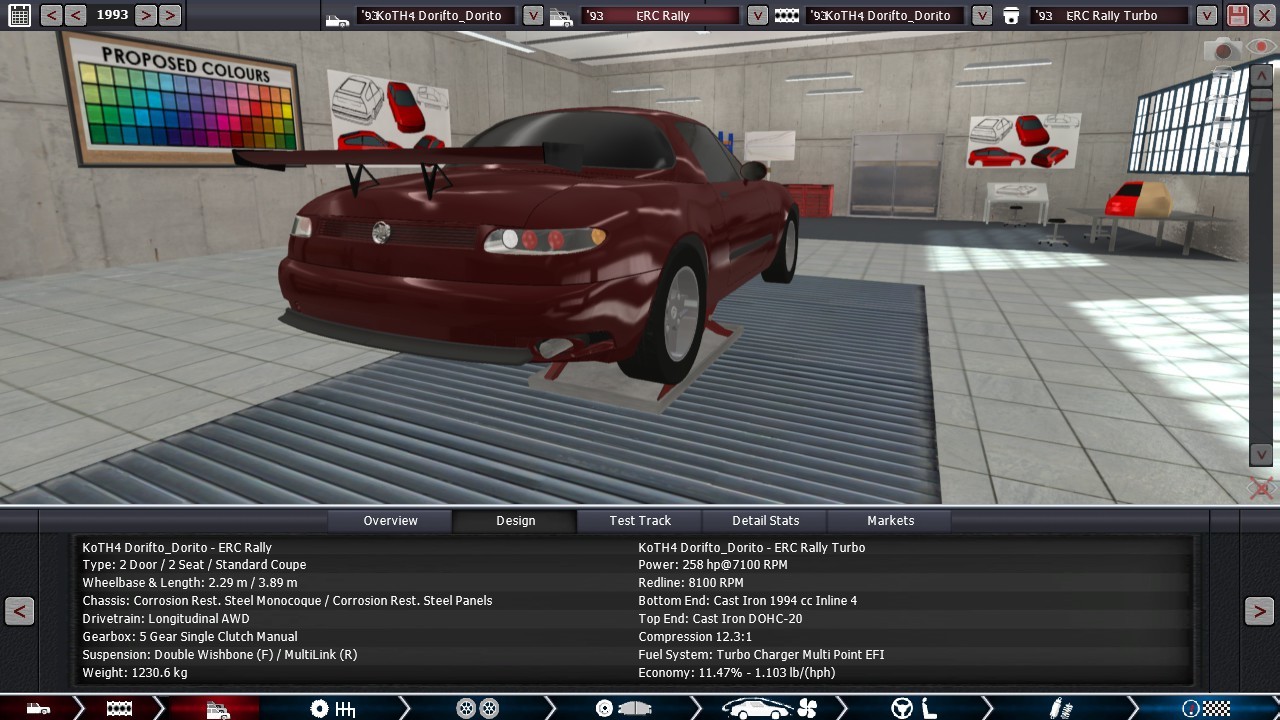
Task: Open the calendar icon in top bar
Action: coord(19,15)
